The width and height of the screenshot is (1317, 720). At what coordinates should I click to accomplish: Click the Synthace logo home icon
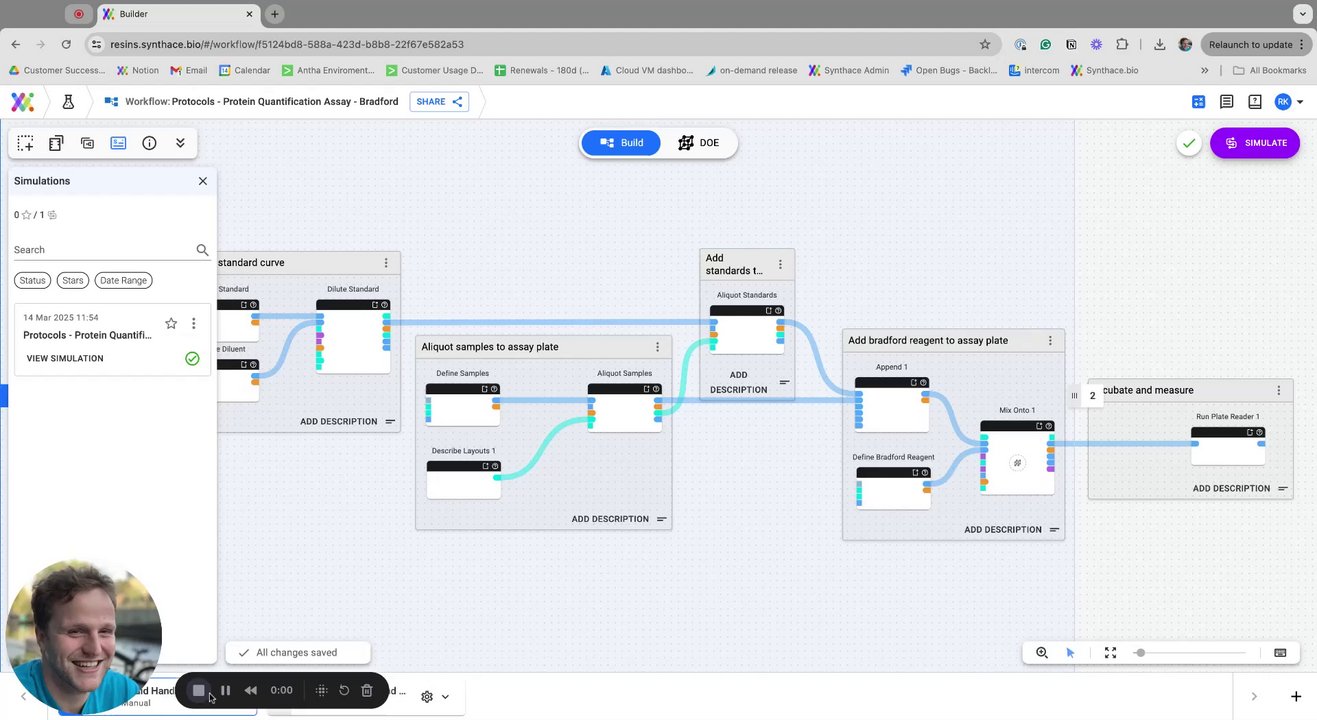[22, 102]
